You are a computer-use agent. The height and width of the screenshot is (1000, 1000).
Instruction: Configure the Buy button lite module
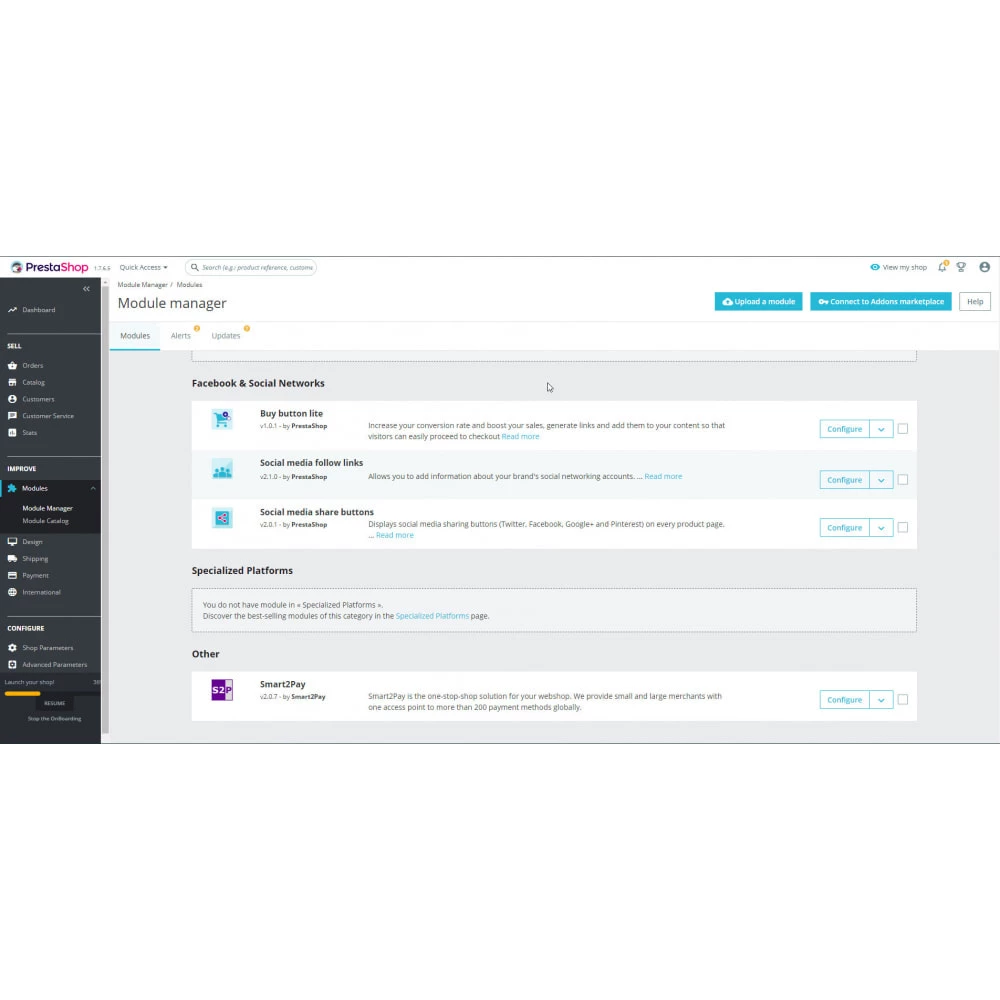[x=844, y=429]
